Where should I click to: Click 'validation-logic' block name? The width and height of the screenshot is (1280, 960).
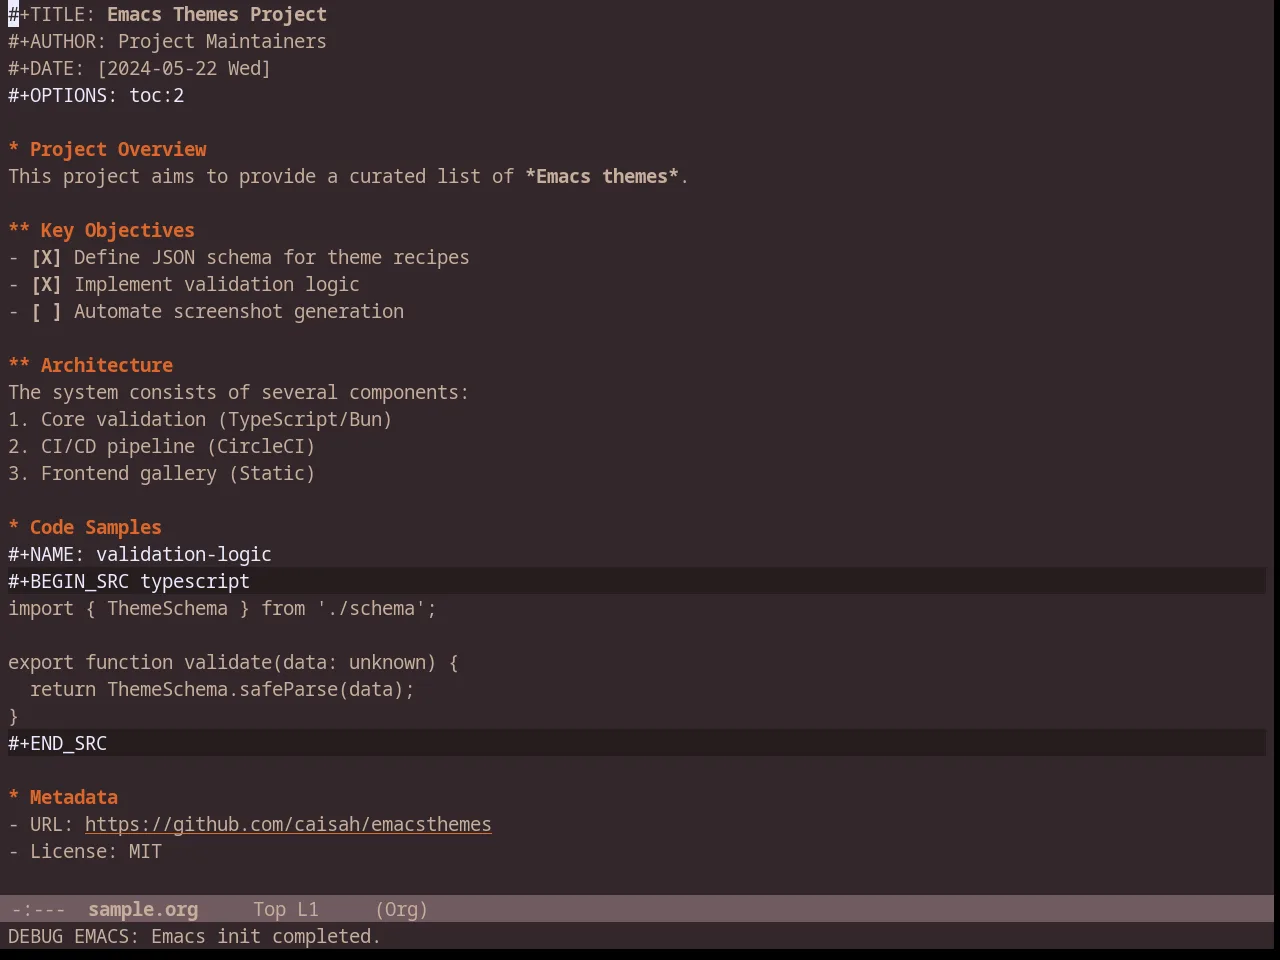click(x=184, y=554)
